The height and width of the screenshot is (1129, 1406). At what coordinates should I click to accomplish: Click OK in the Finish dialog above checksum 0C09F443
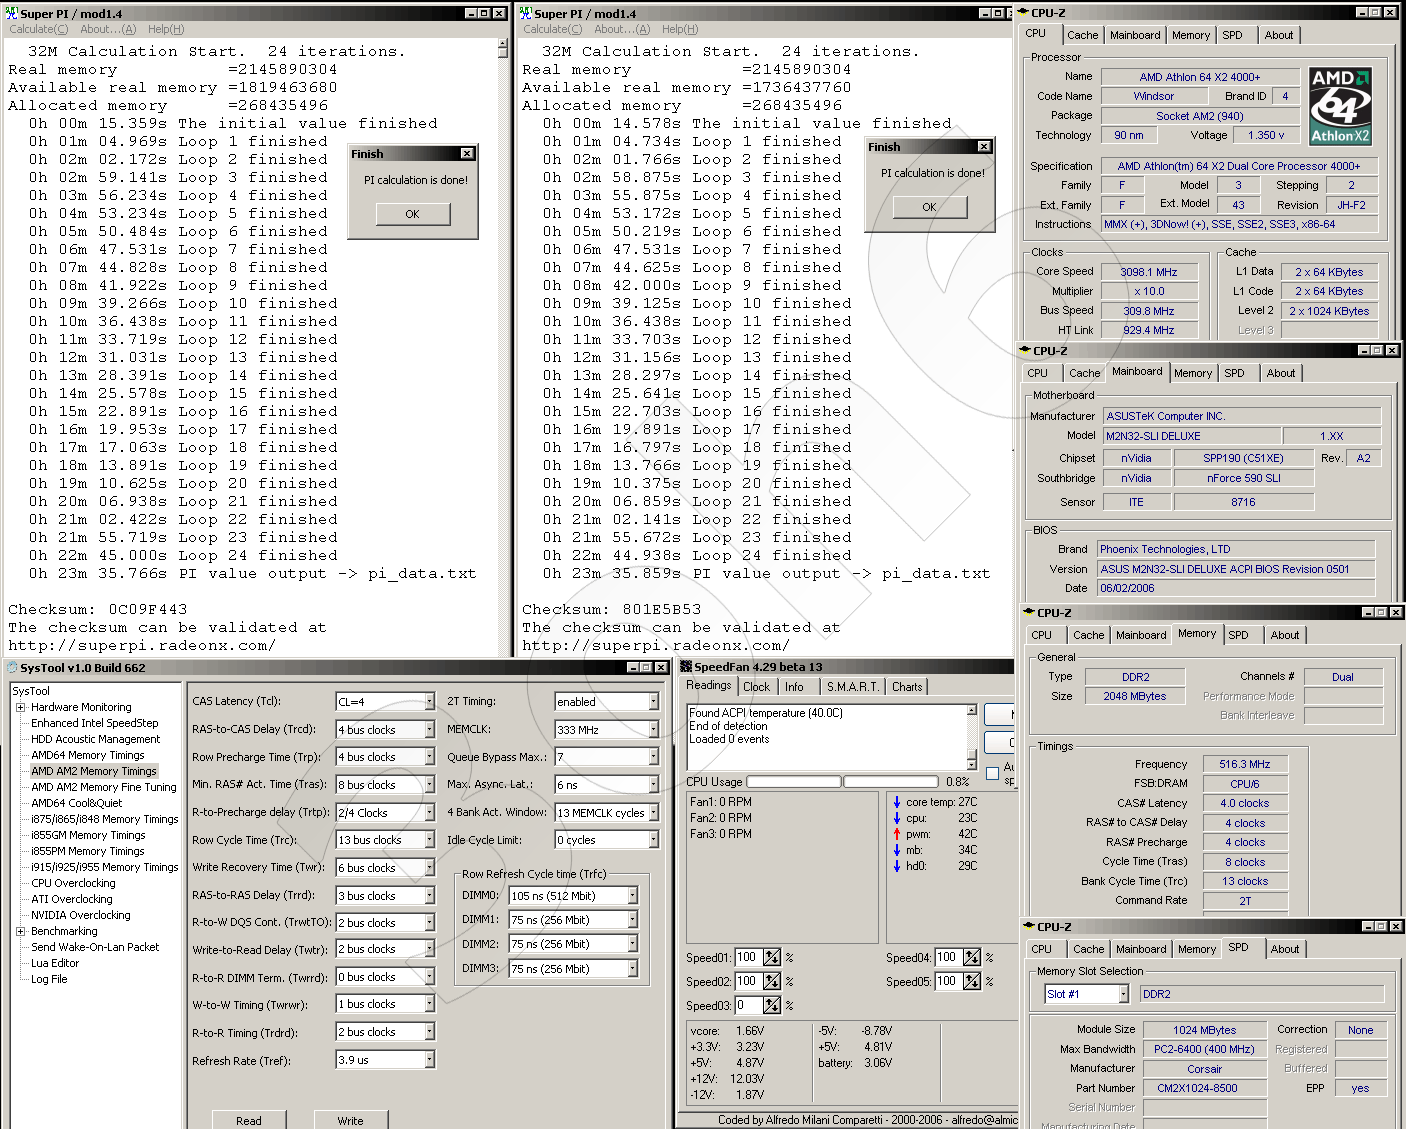[x=413, y=214]
